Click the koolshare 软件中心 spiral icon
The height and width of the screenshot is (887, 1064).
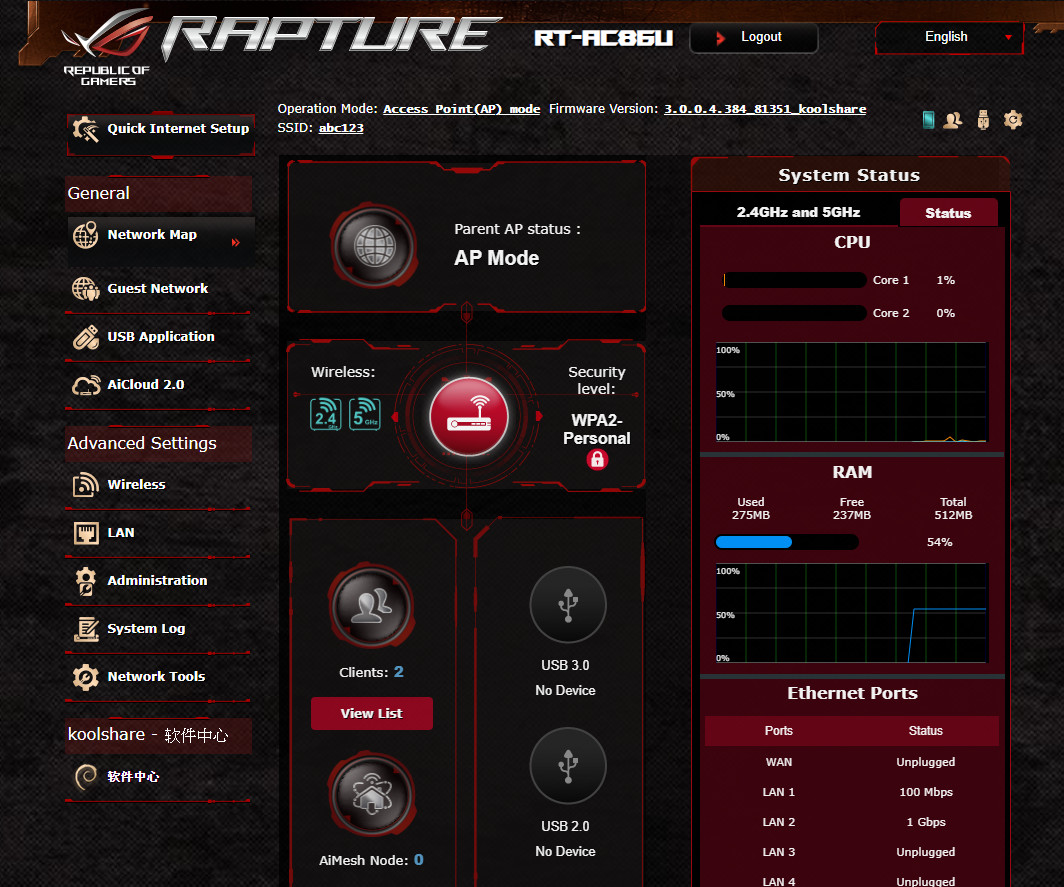click(86, 777)
